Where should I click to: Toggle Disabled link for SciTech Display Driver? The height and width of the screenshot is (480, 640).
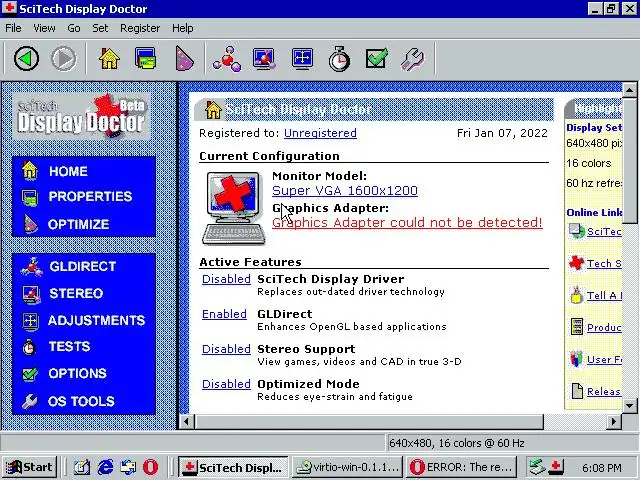(x=226, y=279)
